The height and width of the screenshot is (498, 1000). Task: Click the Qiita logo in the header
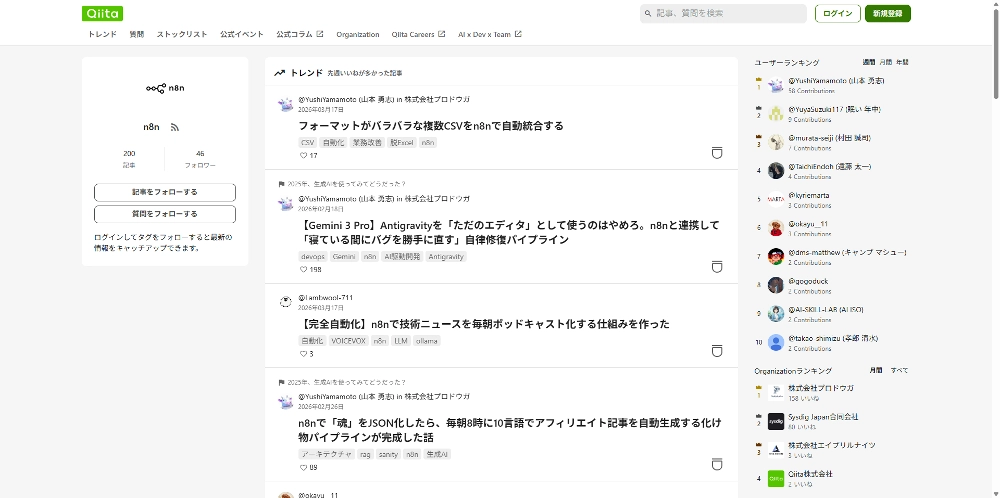tap(103, 13)
